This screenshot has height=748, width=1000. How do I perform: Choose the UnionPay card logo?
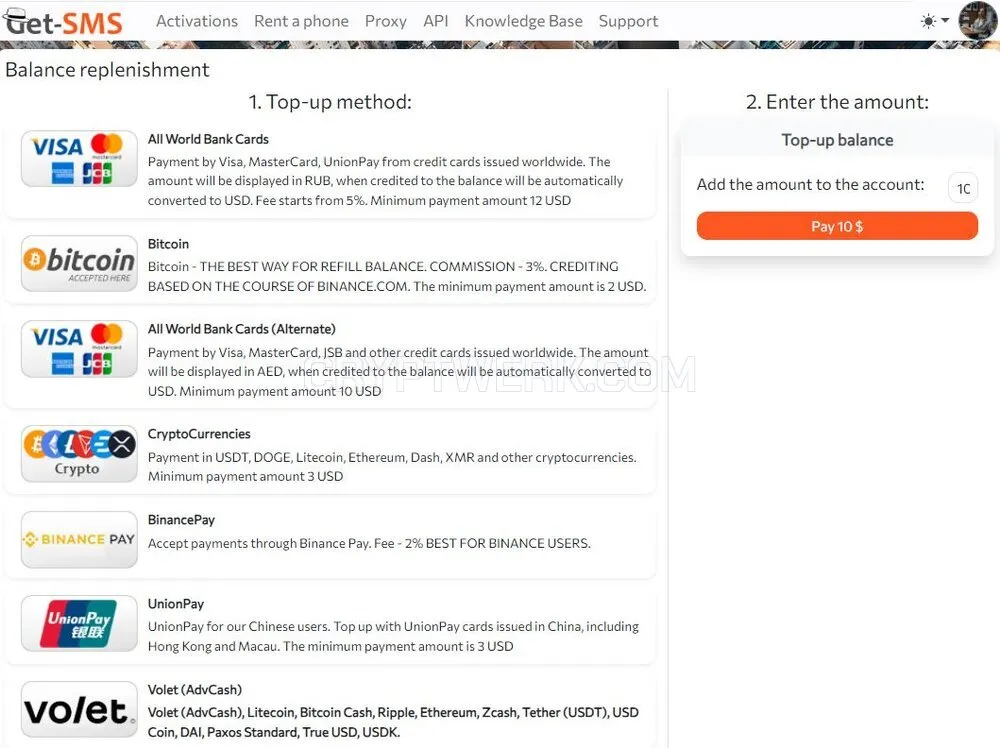[x=79, y=624]
